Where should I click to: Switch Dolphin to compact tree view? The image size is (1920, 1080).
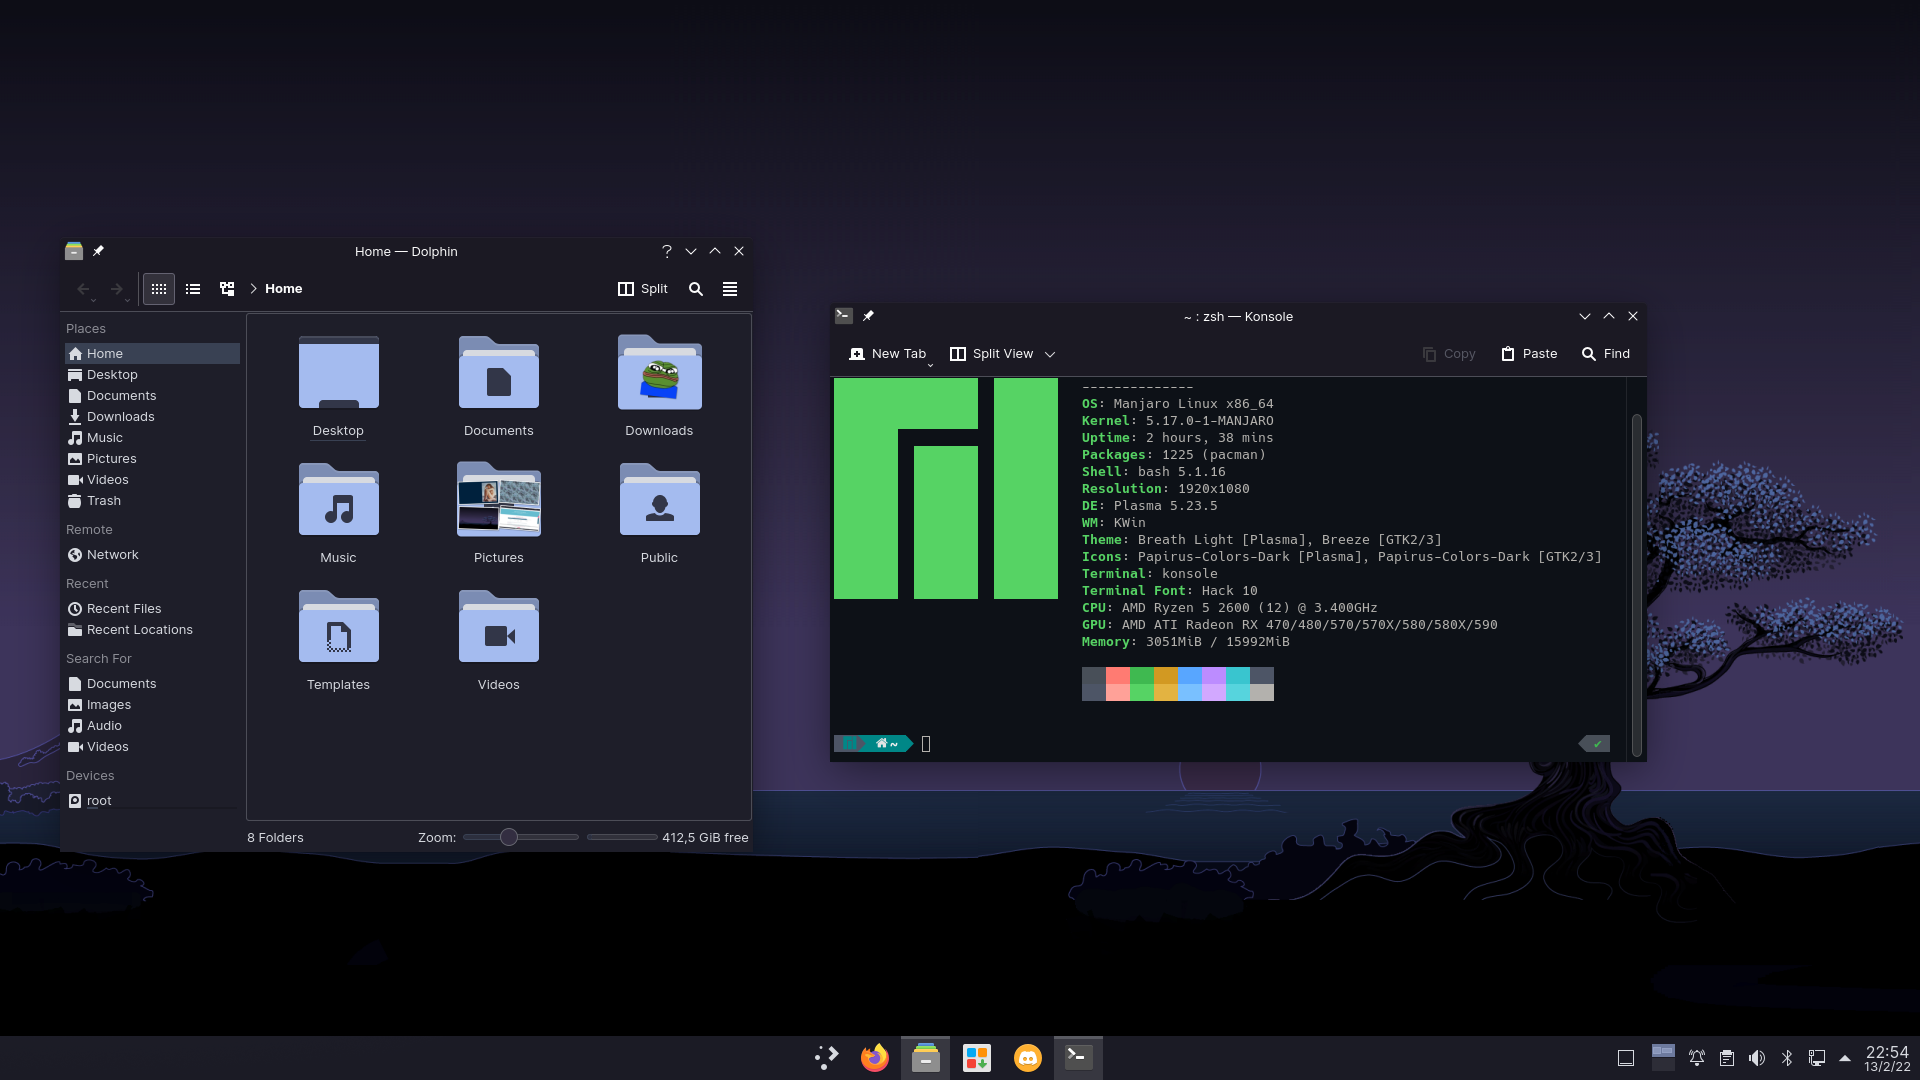[227, 289]
